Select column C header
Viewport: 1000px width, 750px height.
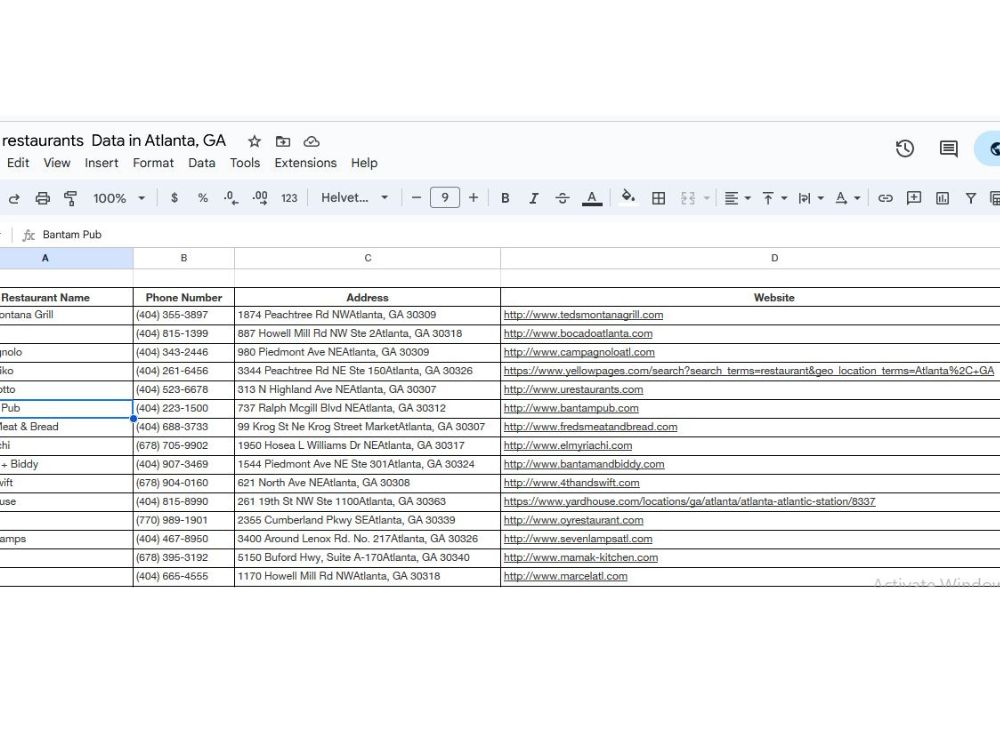(367, 258)
